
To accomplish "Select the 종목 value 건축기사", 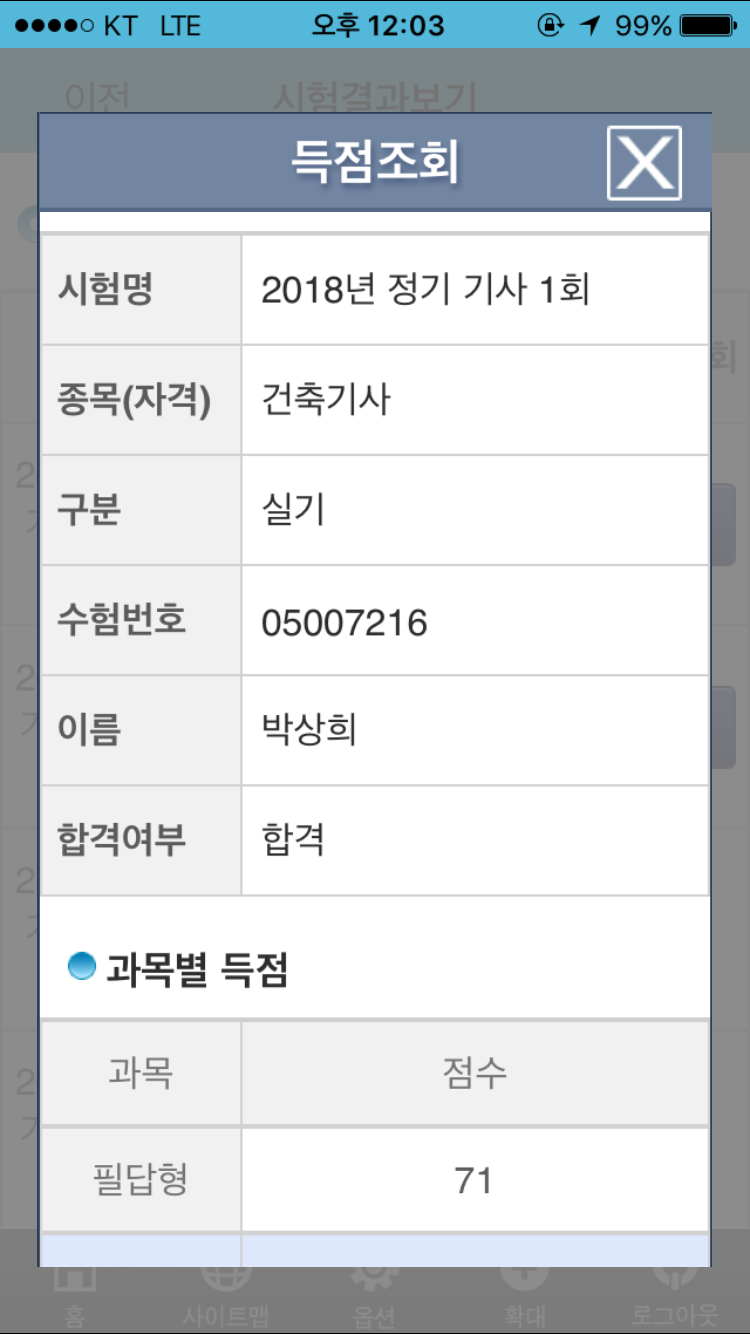I will click(326, 400).
